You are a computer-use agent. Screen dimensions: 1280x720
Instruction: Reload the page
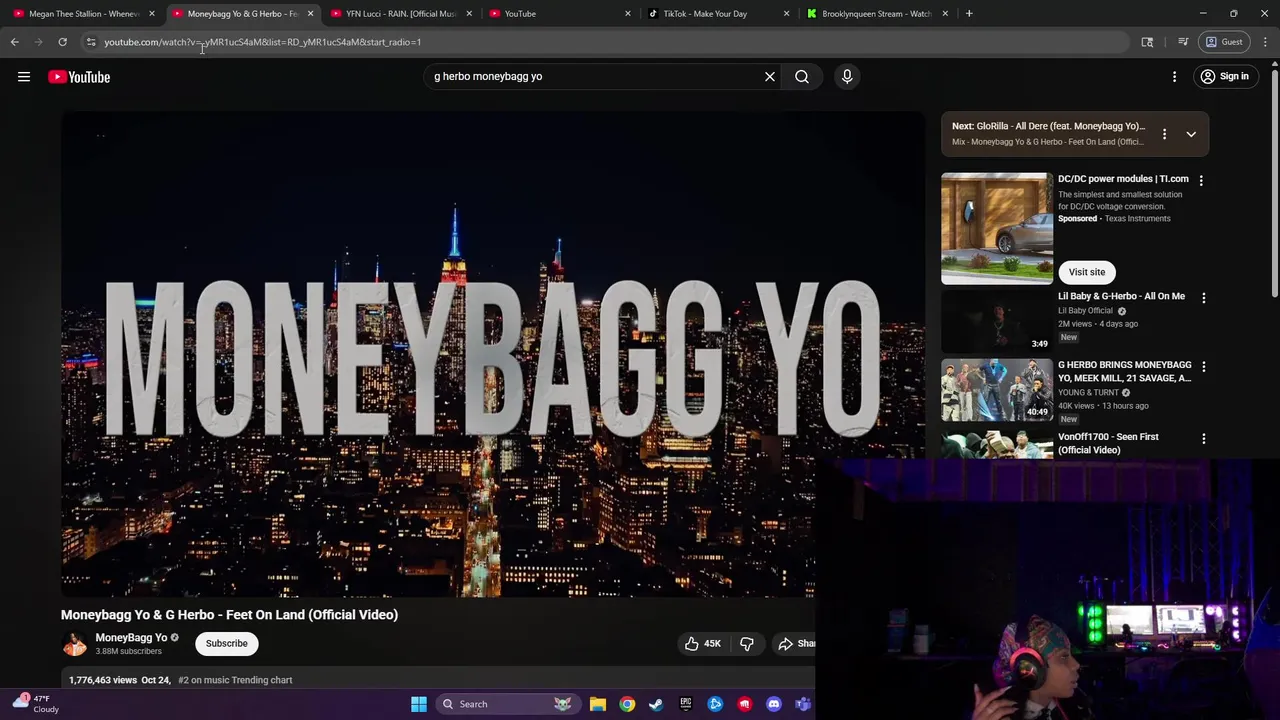pos(62,42)
